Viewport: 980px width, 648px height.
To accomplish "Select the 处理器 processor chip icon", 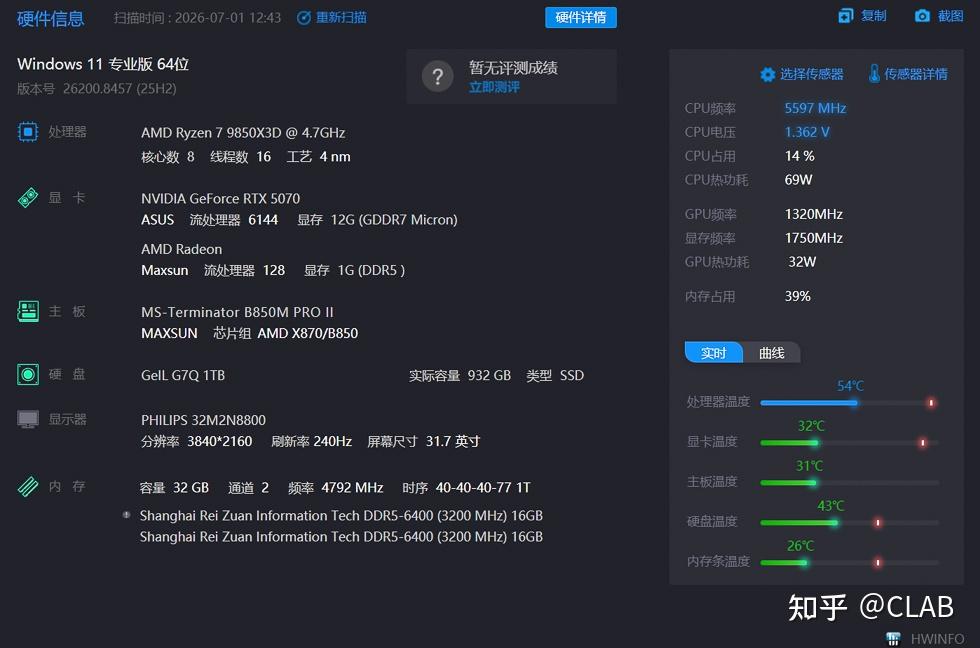I will [28, 132].
